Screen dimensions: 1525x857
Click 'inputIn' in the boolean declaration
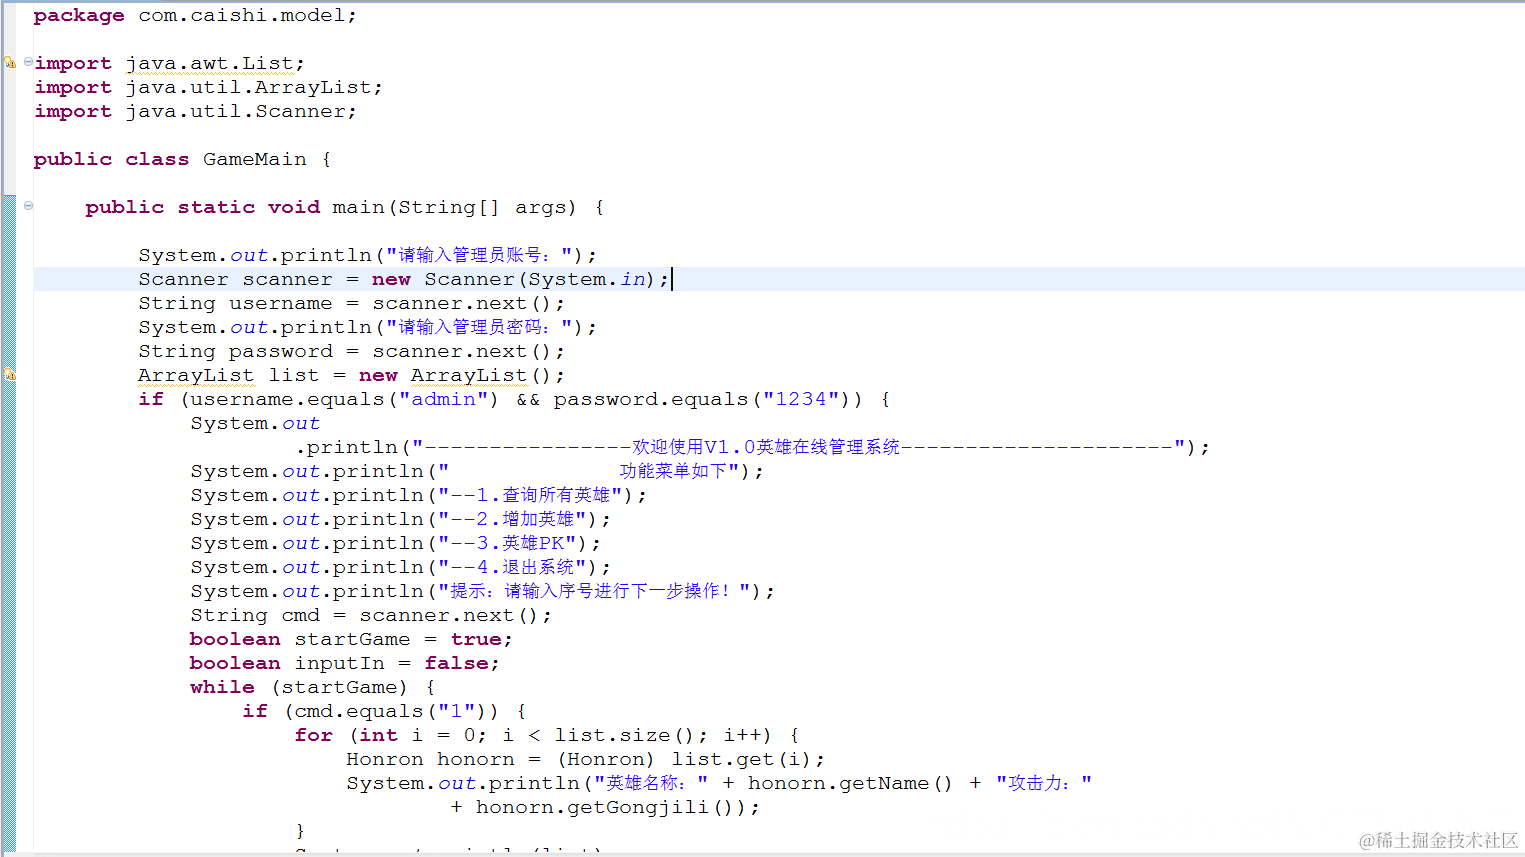[339, 664]
